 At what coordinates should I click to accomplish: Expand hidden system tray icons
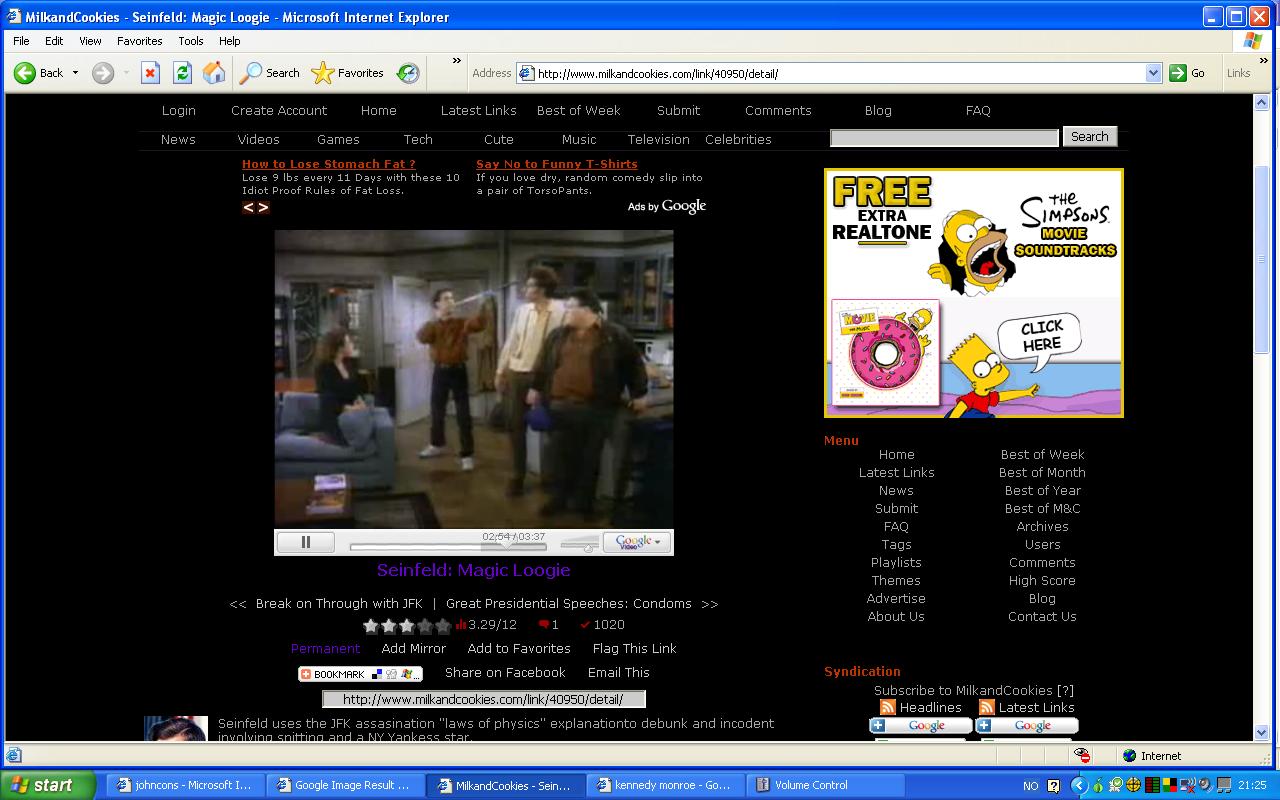point(1078,786)
